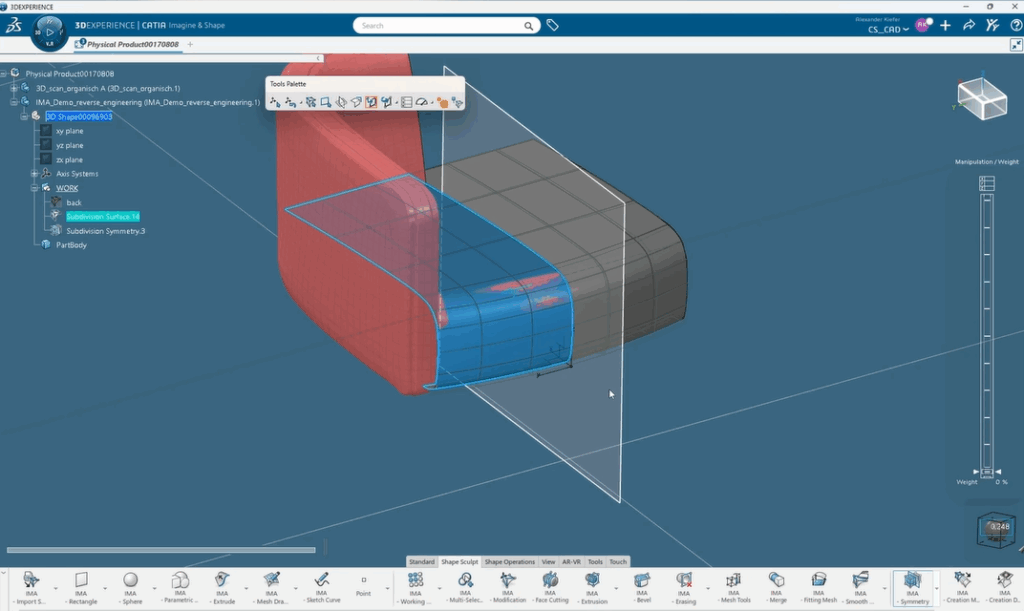
Task: Open the AR-VR tab
Action: click(x=572, y=562)
